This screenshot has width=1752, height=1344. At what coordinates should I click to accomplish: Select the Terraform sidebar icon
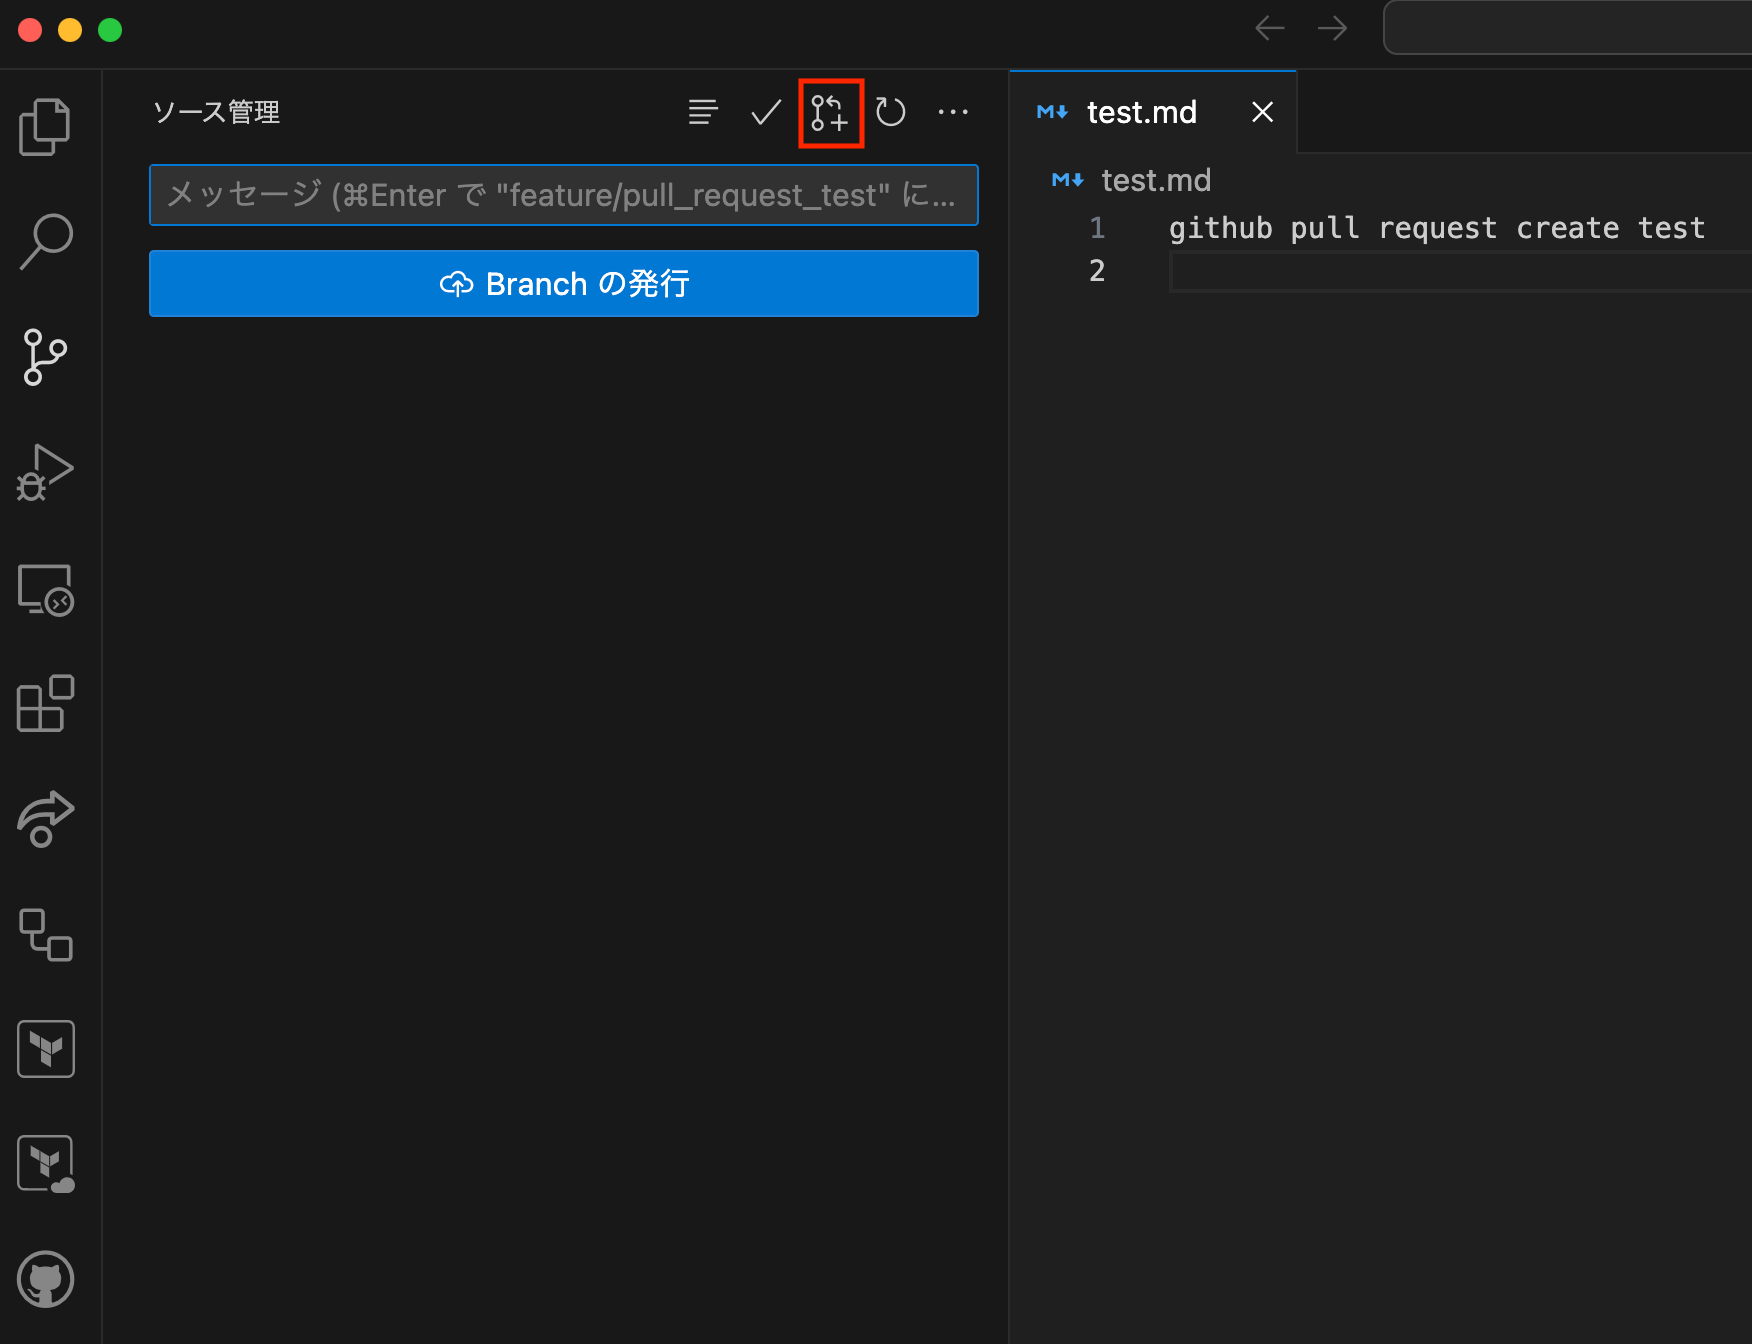[45, 1048]
